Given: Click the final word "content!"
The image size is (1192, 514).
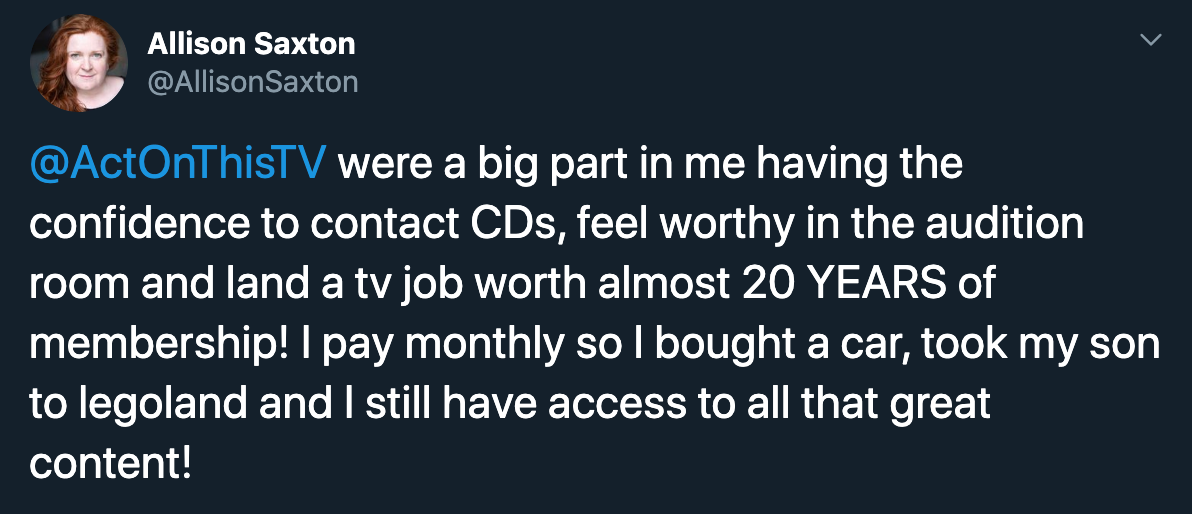Looking at the screenshot, I should 110,464.
